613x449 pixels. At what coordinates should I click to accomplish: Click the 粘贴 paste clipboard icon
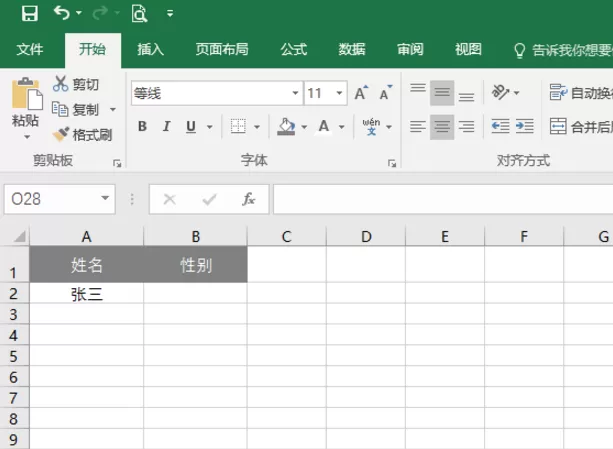click(x=27, y=93)
